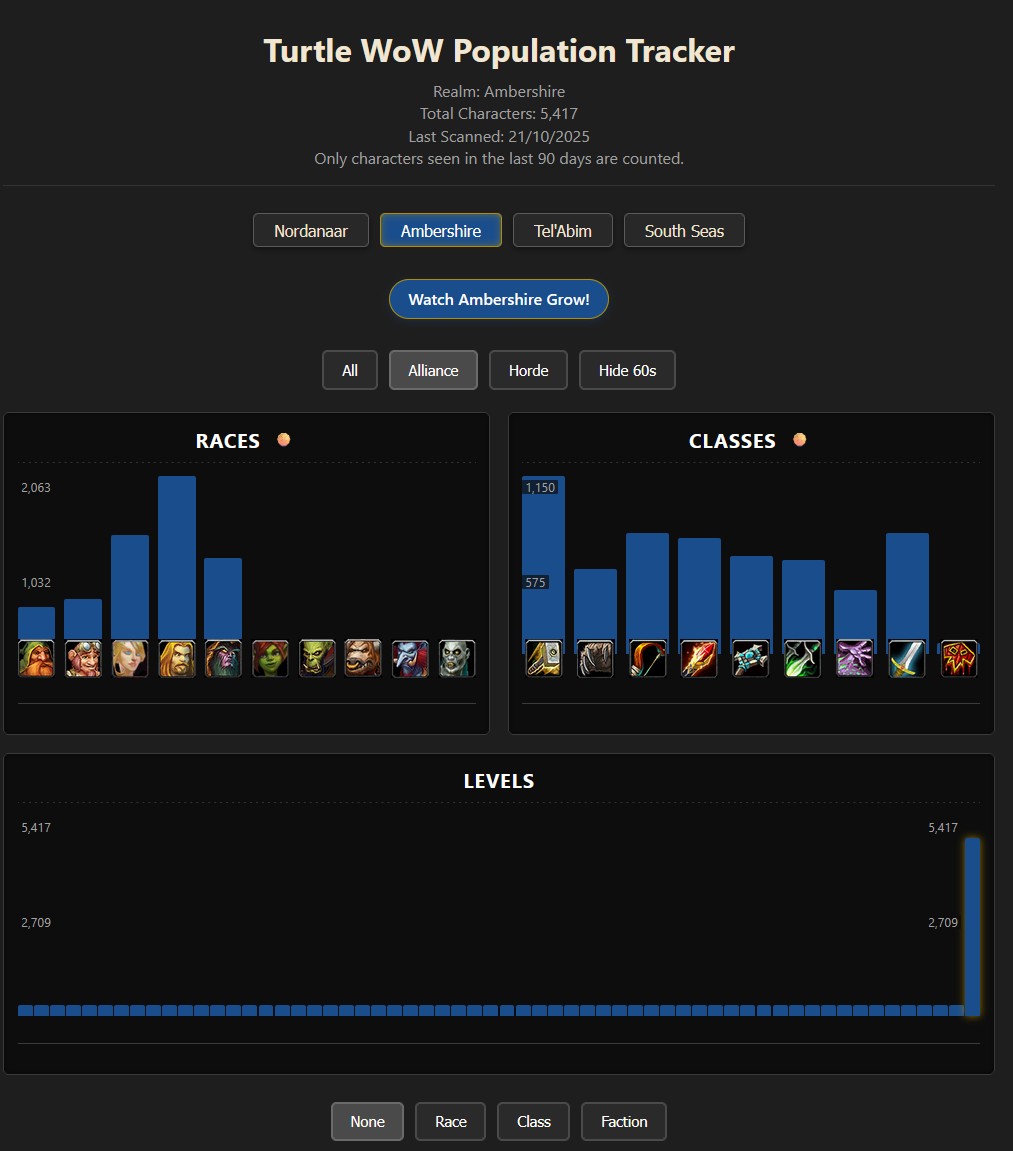This screenshot has height=1151, width=1013.
Task: Click the Hunter bow class icon
Action: 647,658
